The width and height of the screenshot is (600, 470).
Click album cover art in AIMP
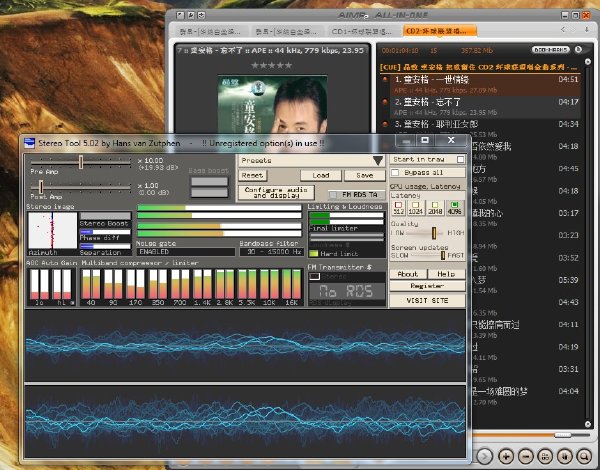(x=272, y=104)
